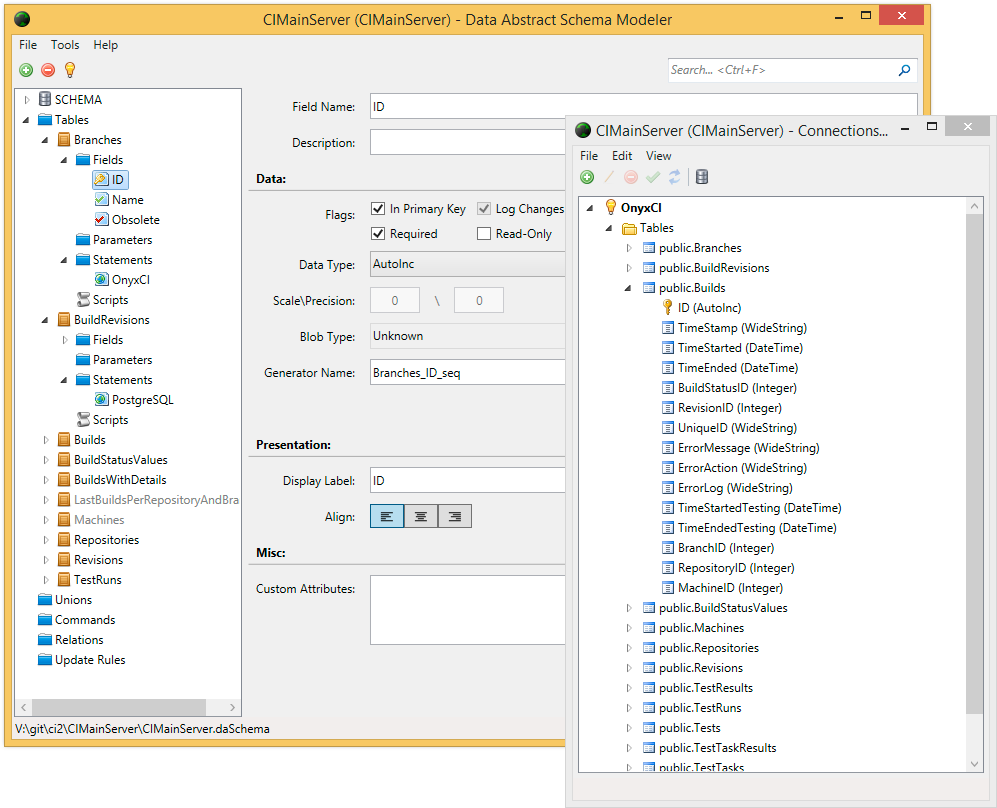This screenshot has height=808, width=997.
Task: Select the ID key field under Branches Fields
Action: pyautogui.click(x=111, y=180)
